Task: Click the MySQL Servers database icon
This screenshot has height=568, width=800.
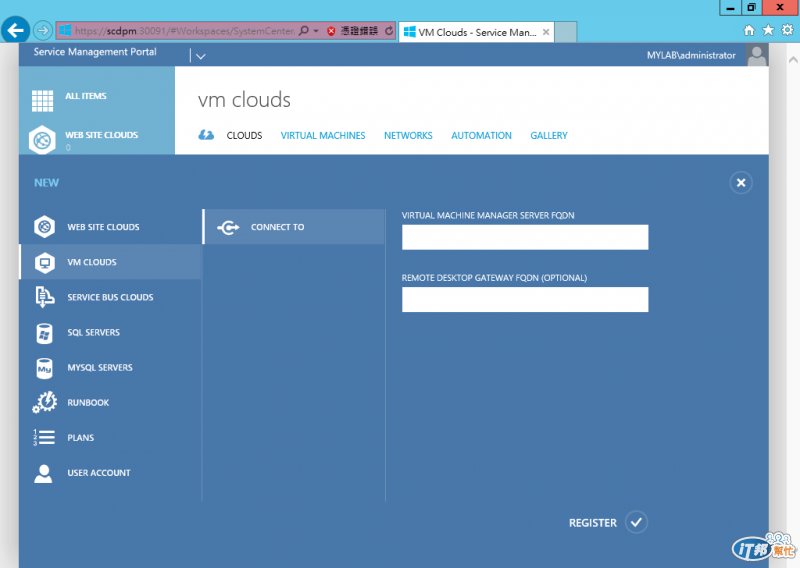Action: click(x=44, y=368)
